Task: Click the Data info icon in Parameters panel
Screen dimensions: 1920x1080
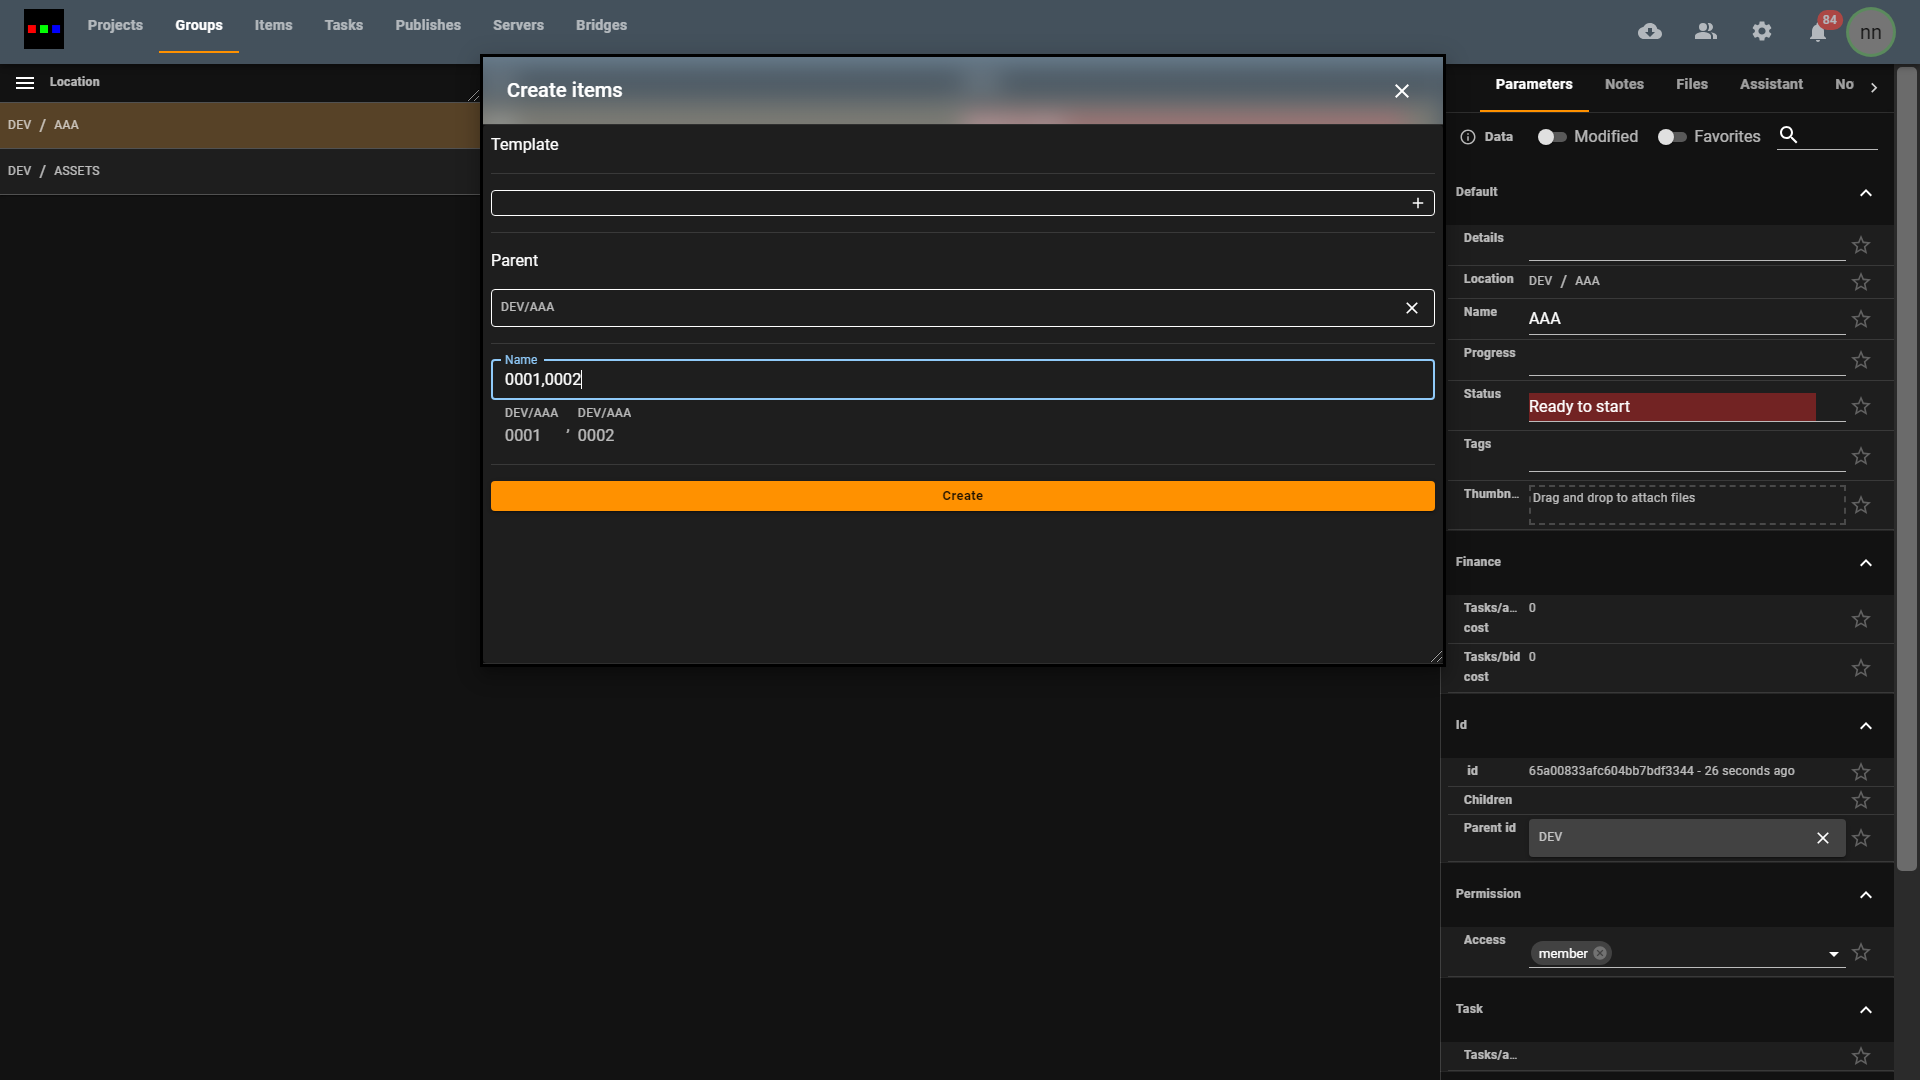Action: tap(1468, 137)
